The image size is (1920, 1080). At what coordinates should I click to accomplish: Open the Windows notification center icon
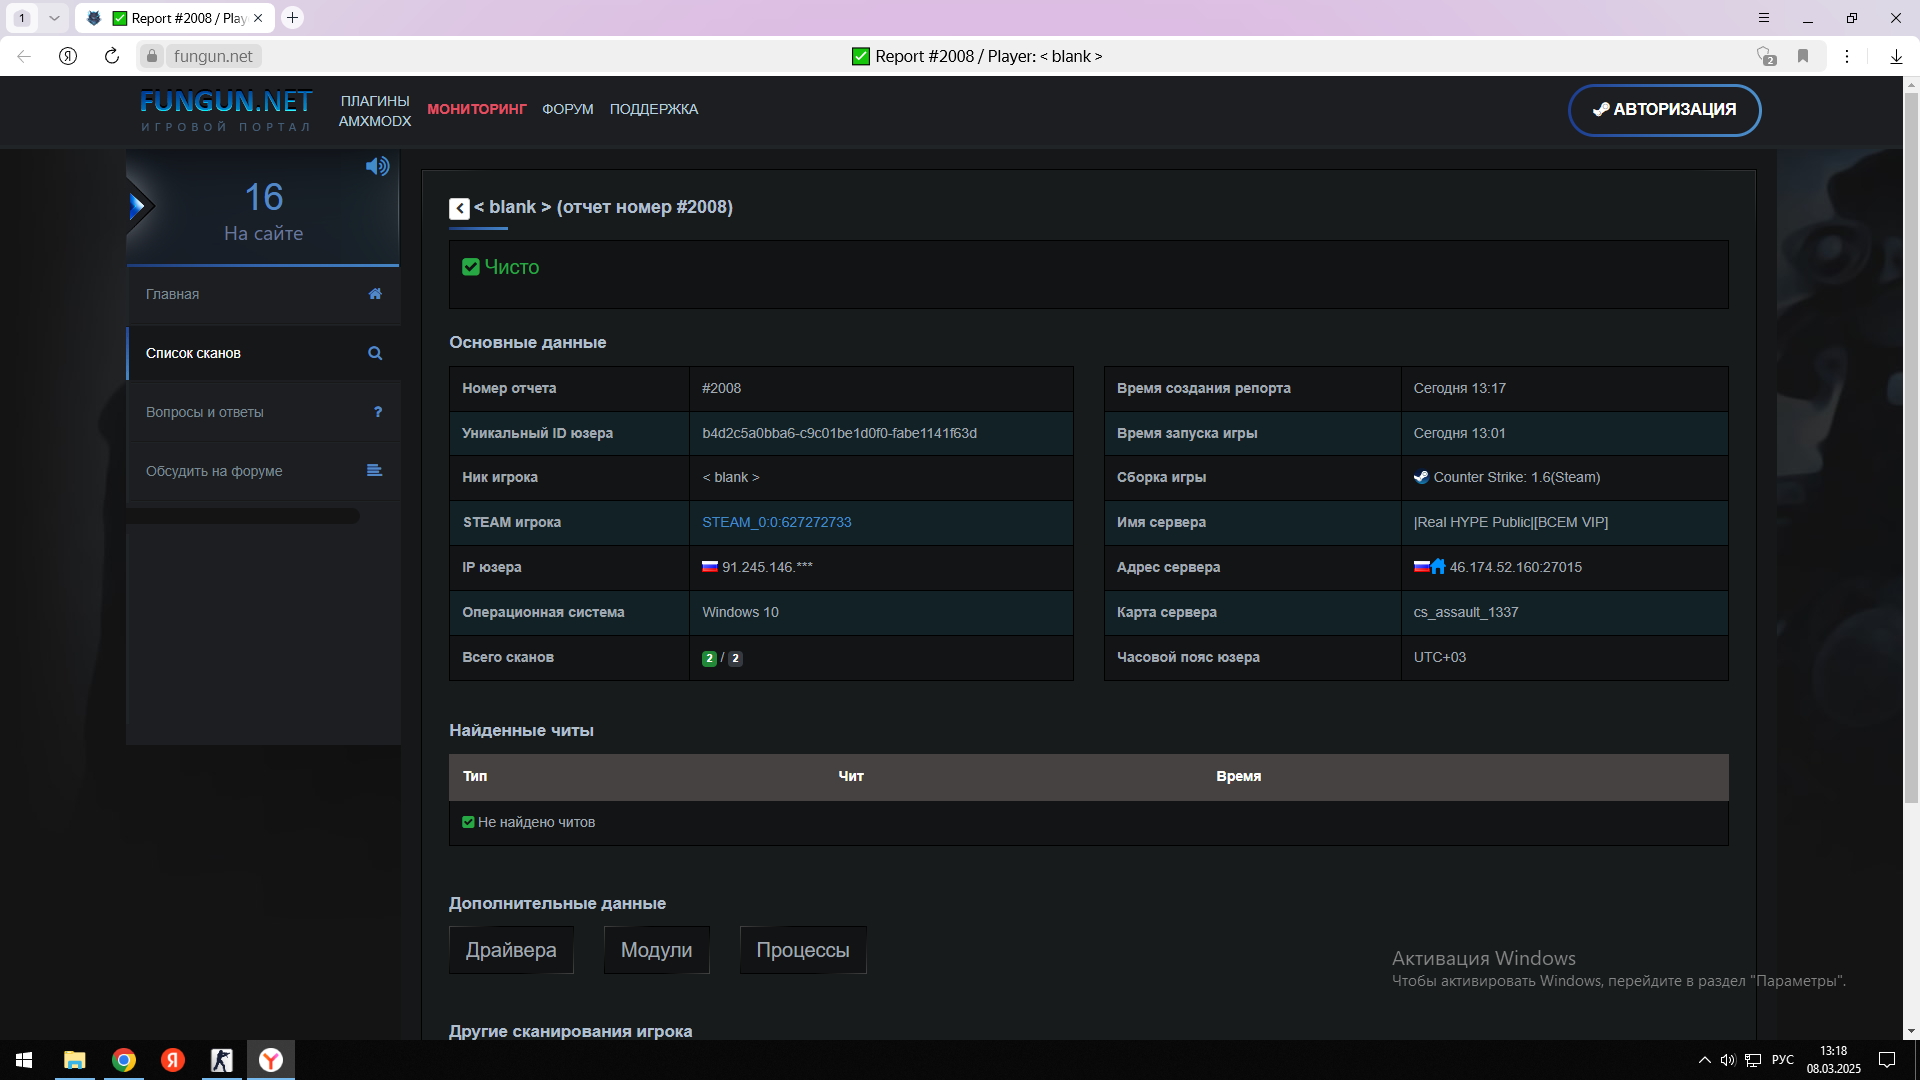pyautogui.click(x=1887, y=1060)
